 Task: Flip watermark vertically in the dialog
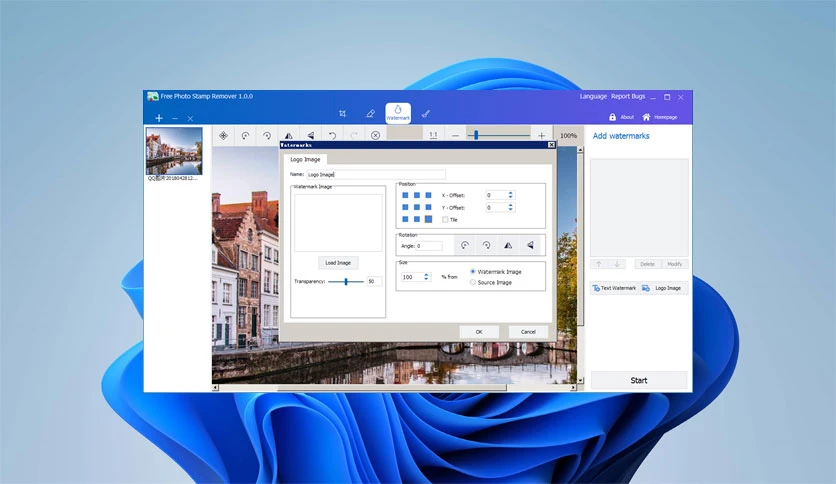coord(530,245)
